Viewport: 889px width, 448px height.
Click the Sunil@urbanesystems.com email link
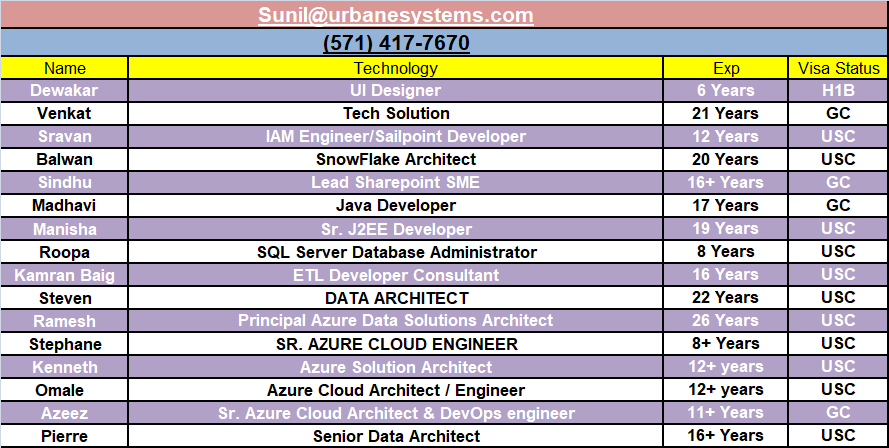click(x=396, y=15)
